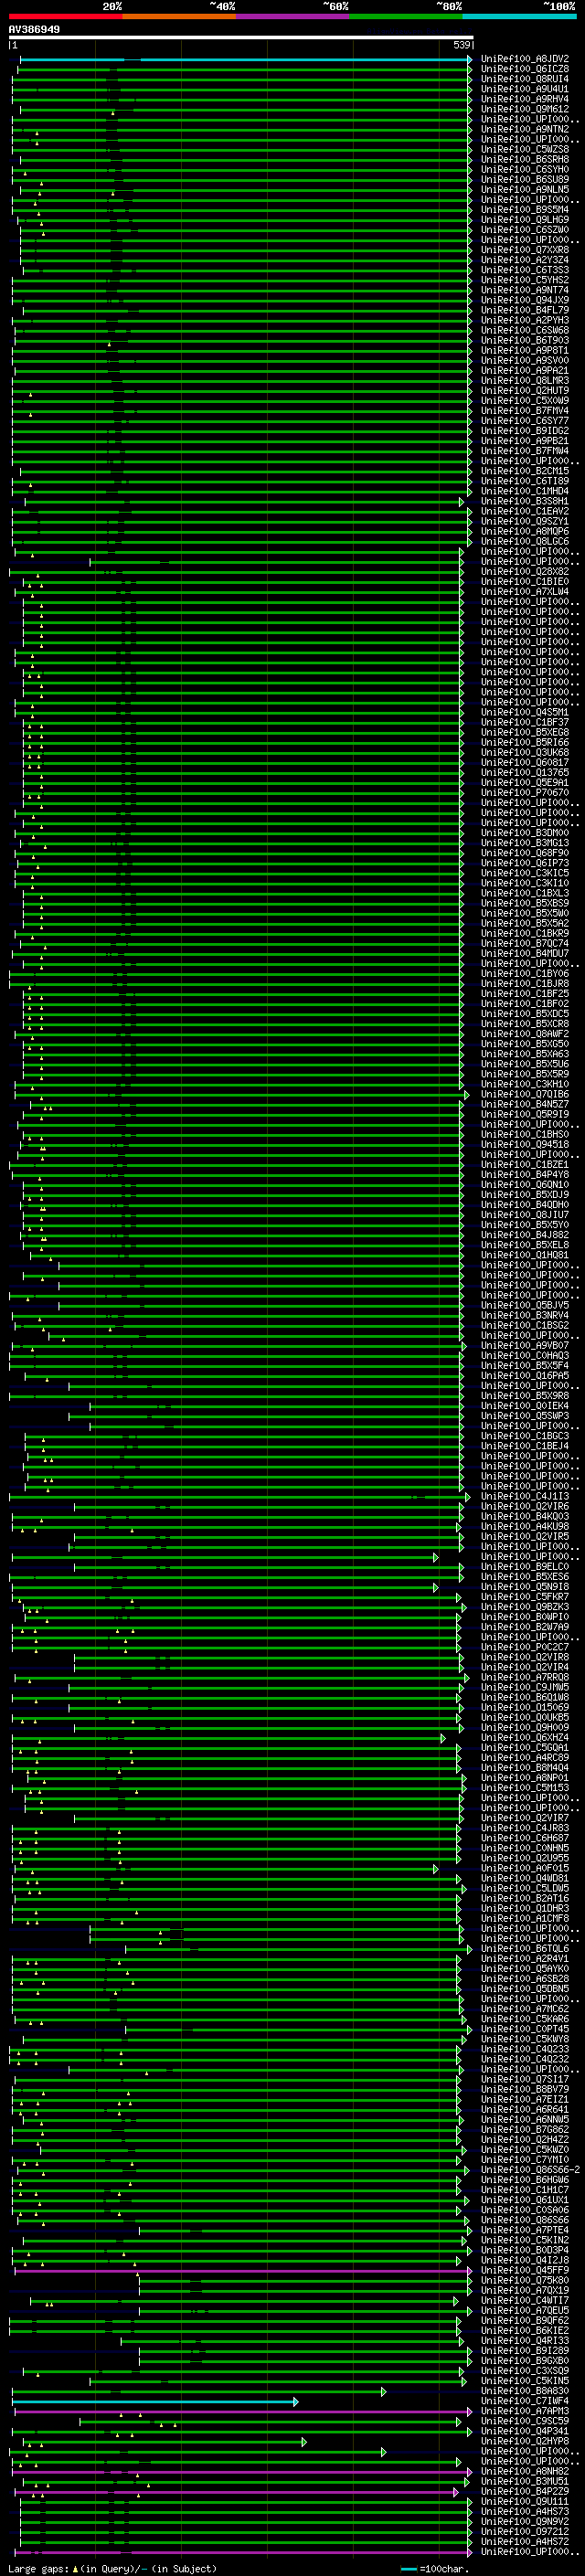Select UniRef100_B6SRH8 entry
The height and width of the screenshot is (2576, 585).
[x=525, y=159]
